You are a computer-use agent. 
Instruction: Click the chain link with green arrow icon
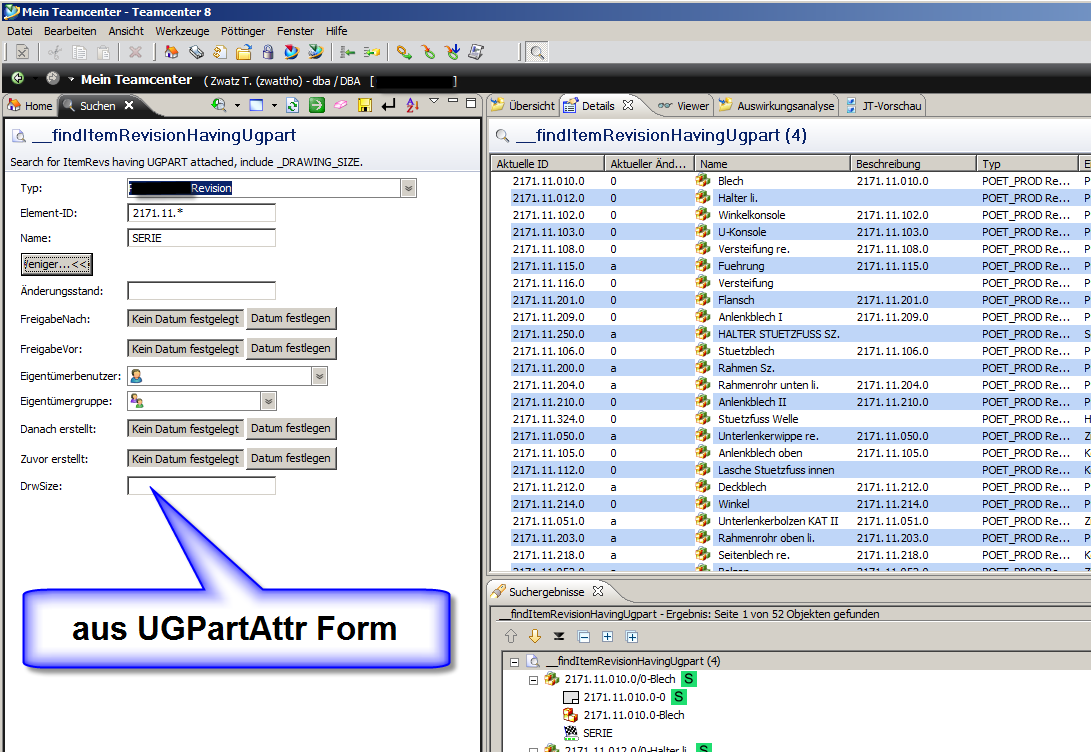[x=404, y=52]
